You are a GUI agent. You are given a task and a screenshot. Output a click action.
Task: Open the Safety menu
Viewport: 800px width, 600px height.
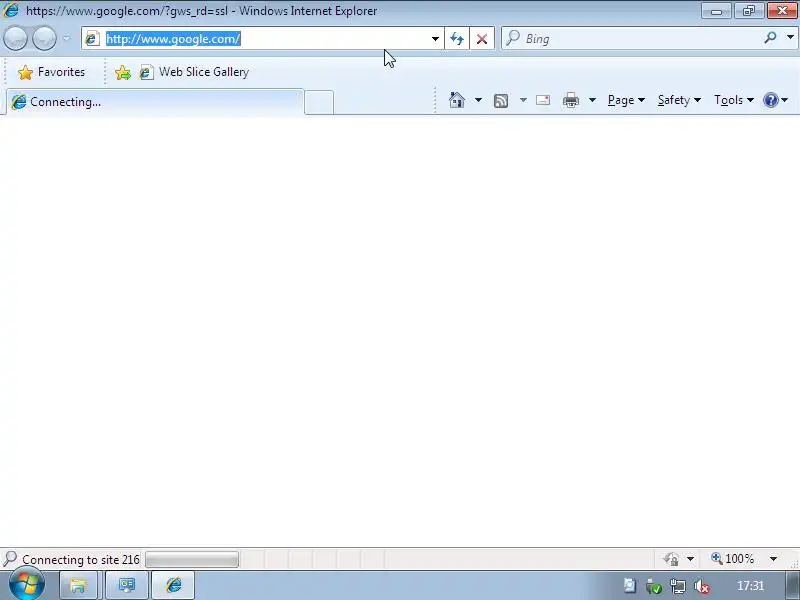tap(679, 100)
